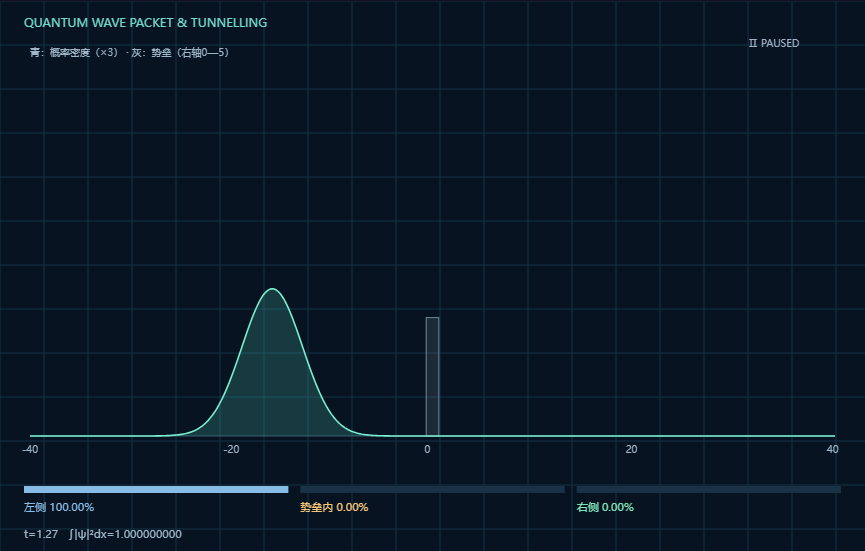Click the 左侧 100.00% label
The height and width of the screenshot is (551, 865).
(59, 507)
